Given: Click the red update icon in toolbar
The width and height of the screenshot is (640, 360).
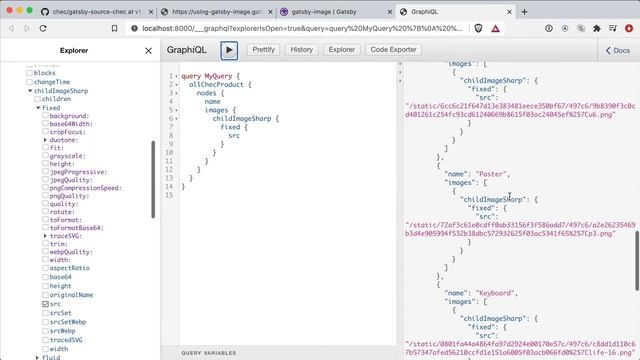Looking at the screenshot, I should [629, 28].
